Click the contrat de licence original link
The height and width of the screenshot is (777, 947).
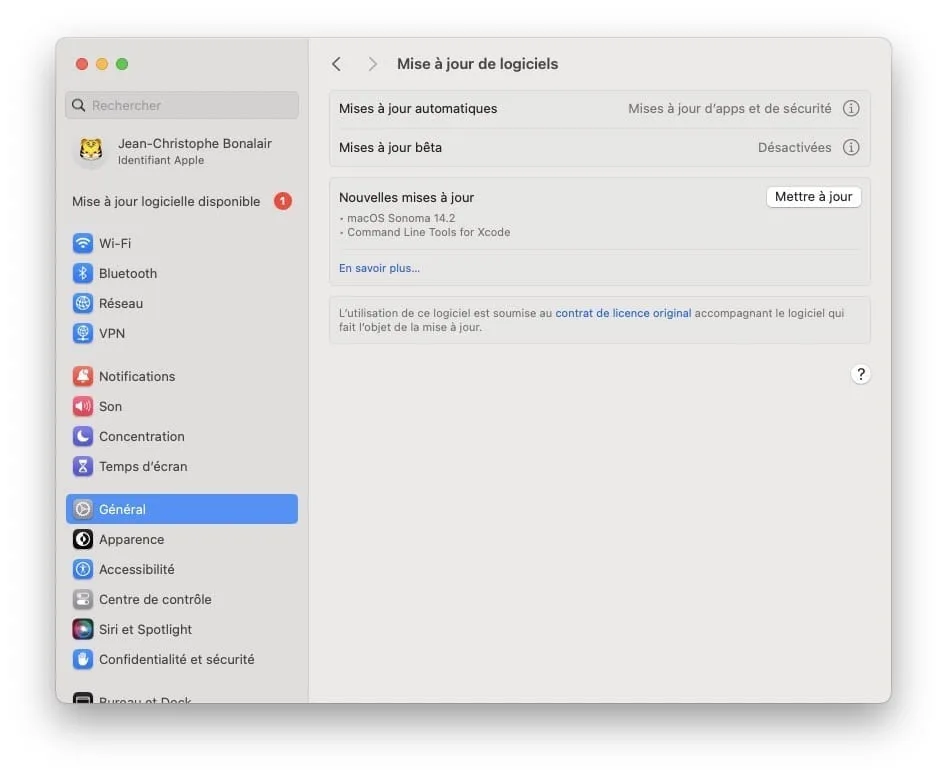pos(622,312)
